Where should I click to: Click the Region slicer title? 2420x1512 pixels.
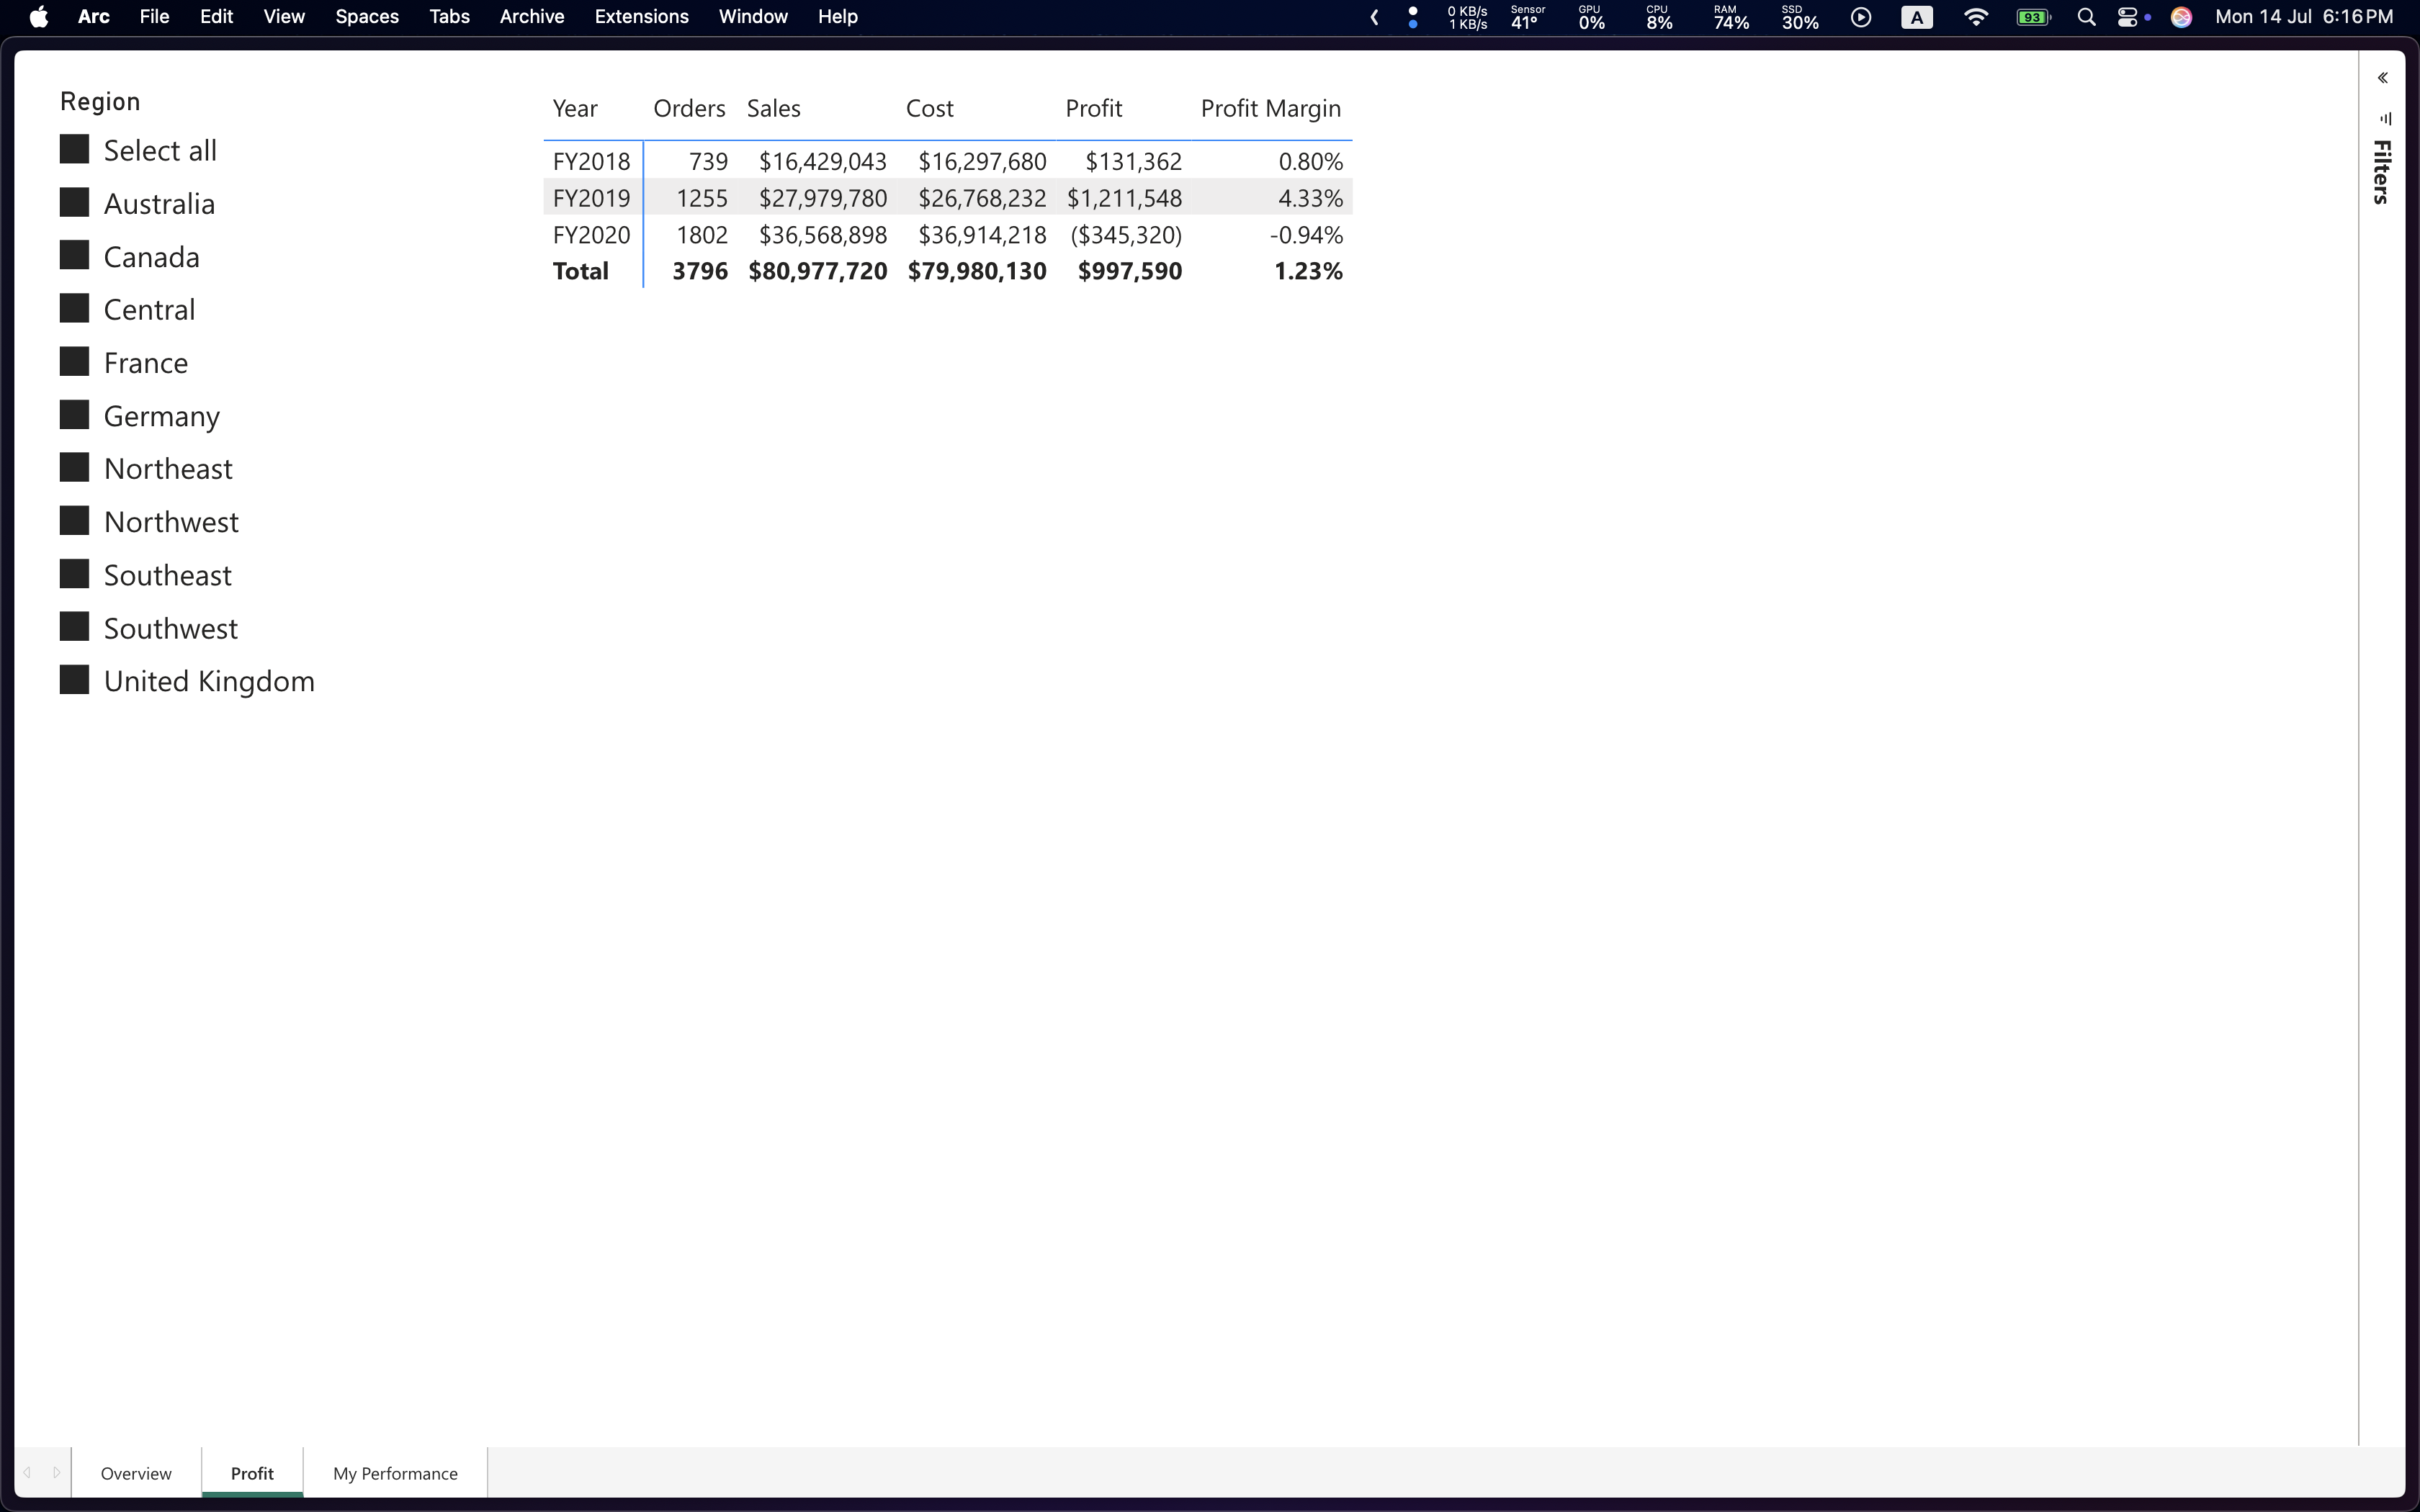click(x=100, y=102)
